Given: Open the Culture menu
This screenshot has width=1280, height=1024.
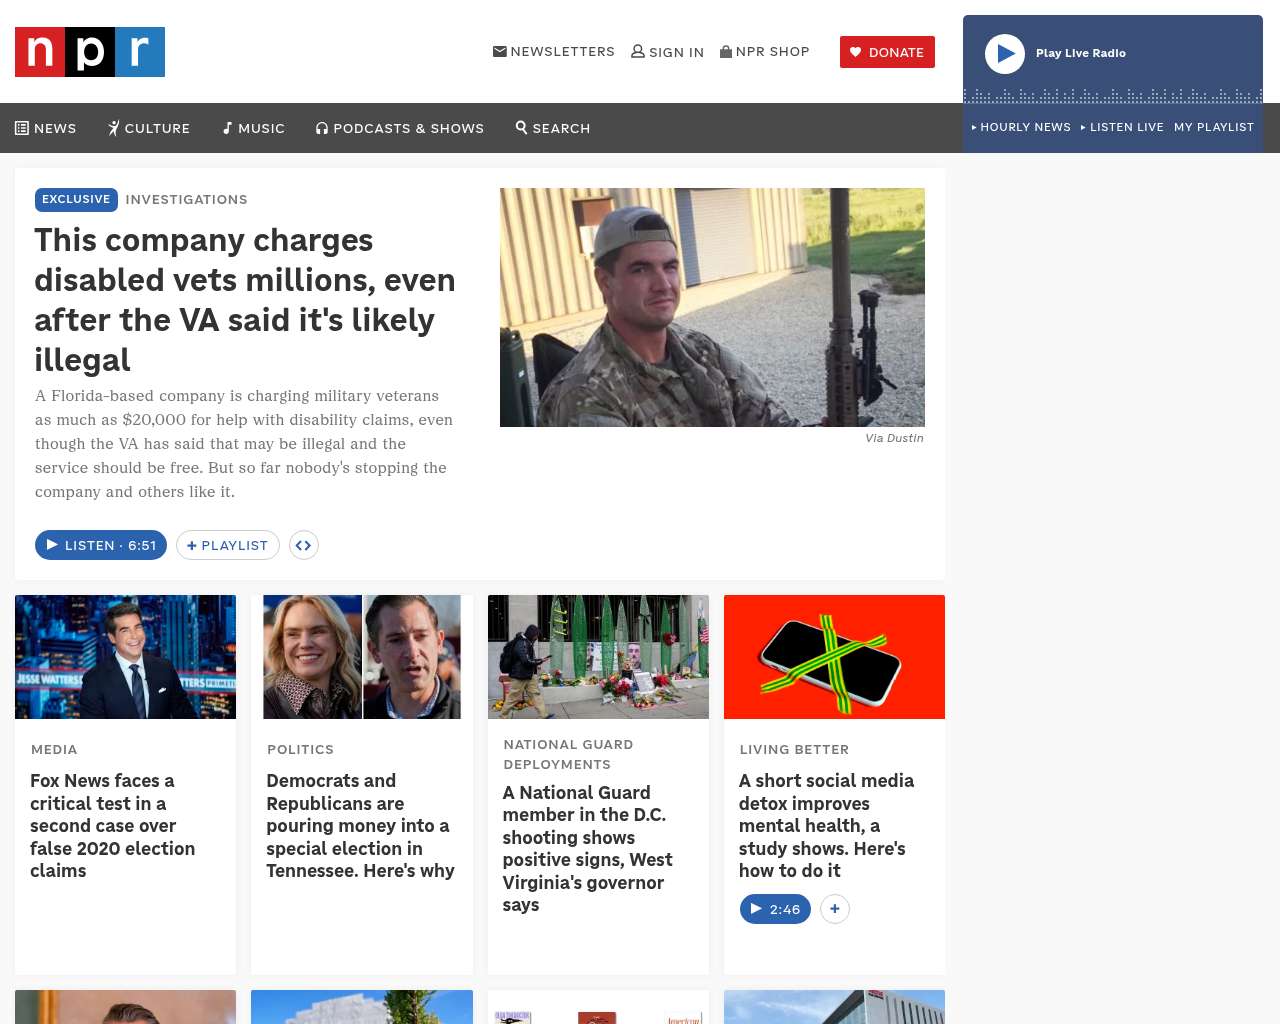Looking at the screenshot, I should [149, 128].
